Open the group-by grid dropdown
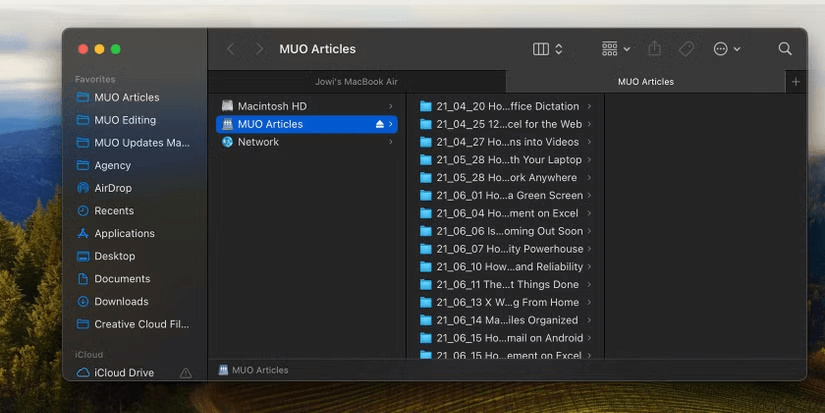Viewport: 825px width, 413px height. 616,49
